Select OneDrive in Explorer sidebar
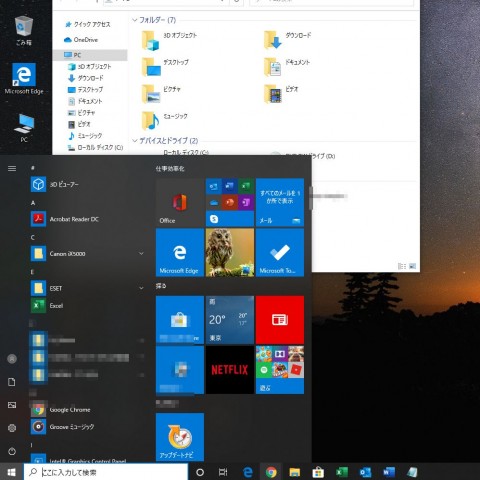Image resolution: width=480 pixels, height=480 pixels. click(81, 40)
